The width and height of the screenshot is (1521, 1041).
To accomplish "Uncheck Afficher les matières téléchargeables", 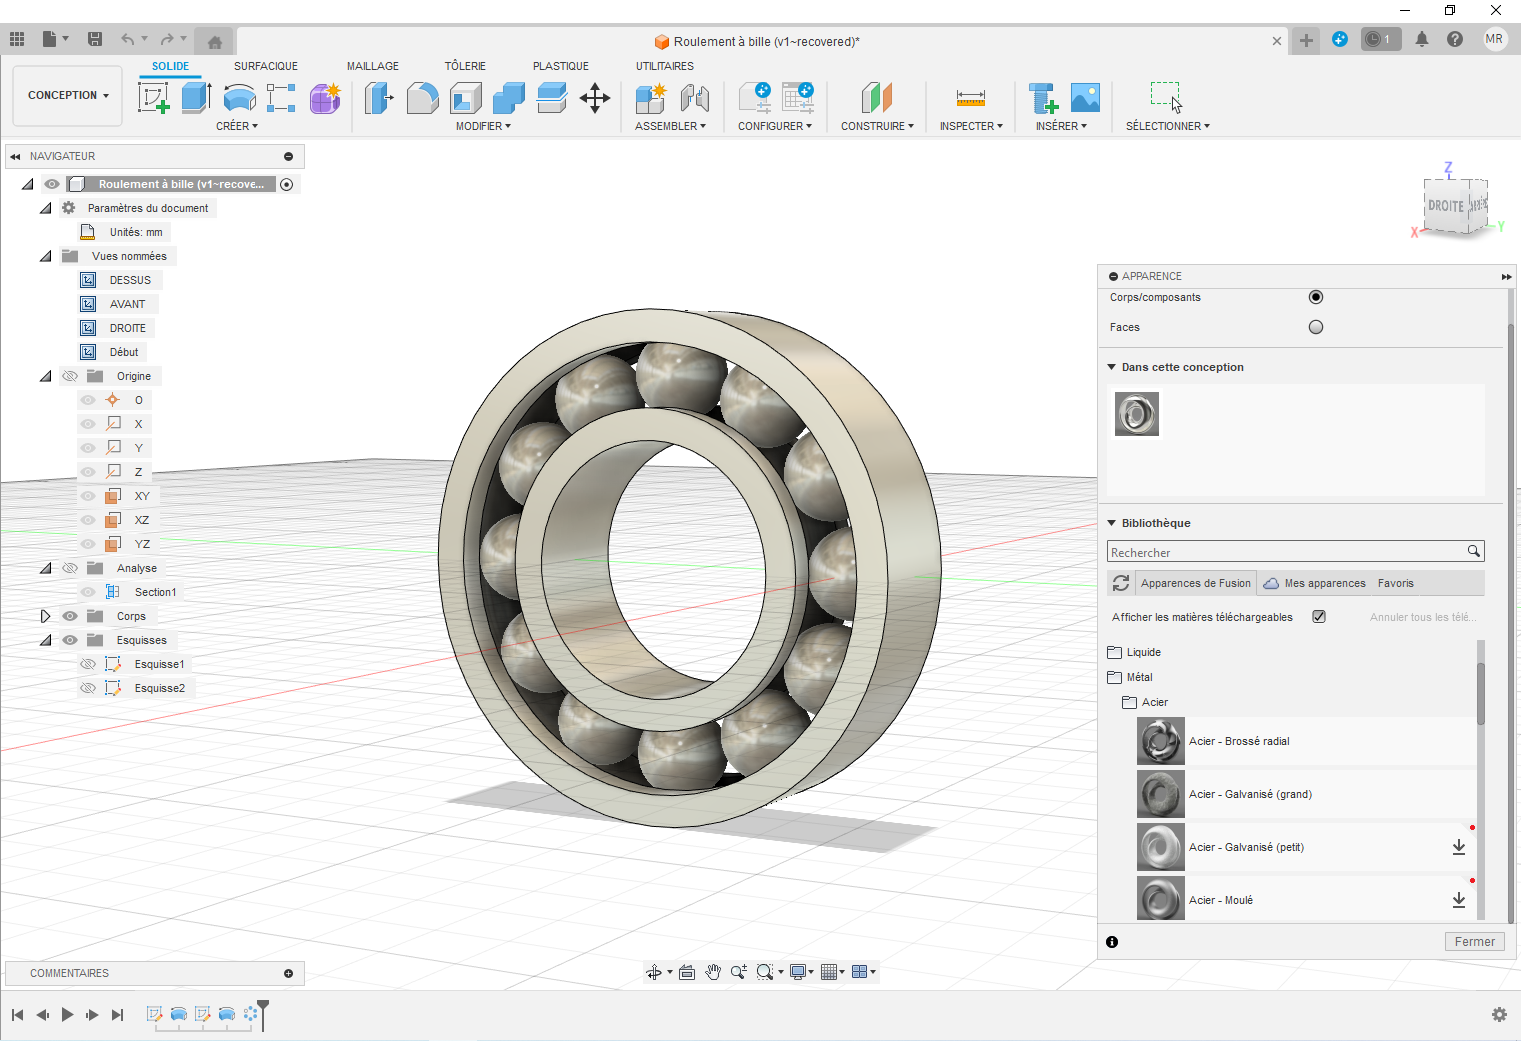I will (x=1318, y=616).
